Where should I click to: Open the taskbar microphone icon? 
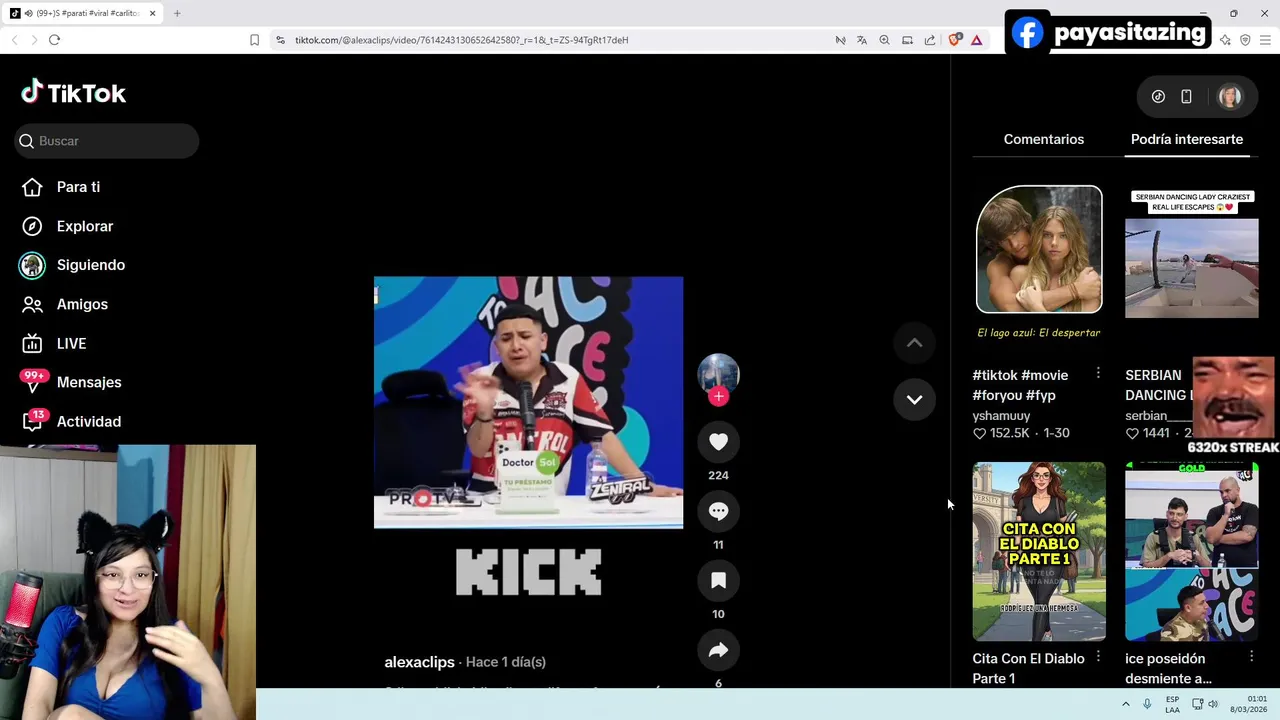pyautogui.click(x=1147, y=704)
